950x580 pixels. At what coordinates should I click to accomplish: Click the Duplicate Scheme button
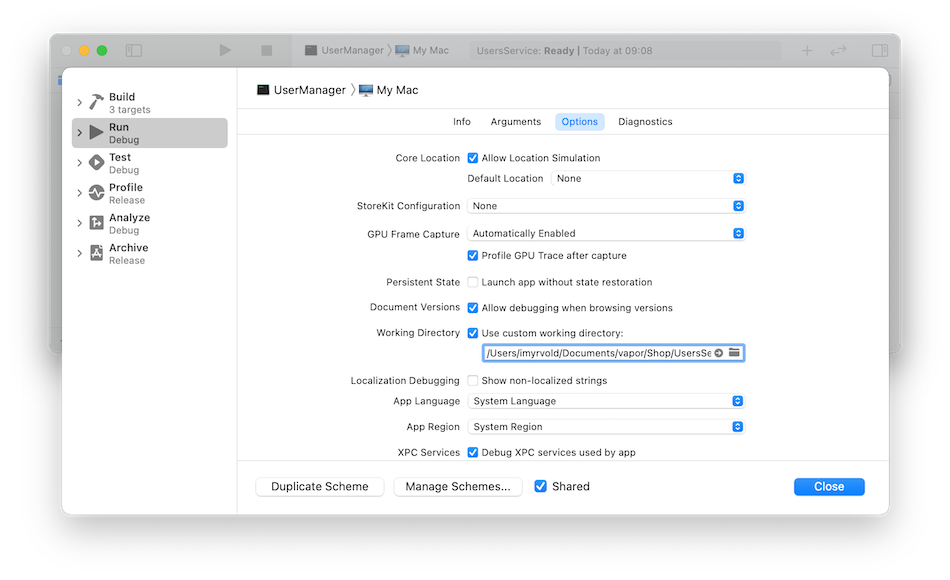[320, 487]
